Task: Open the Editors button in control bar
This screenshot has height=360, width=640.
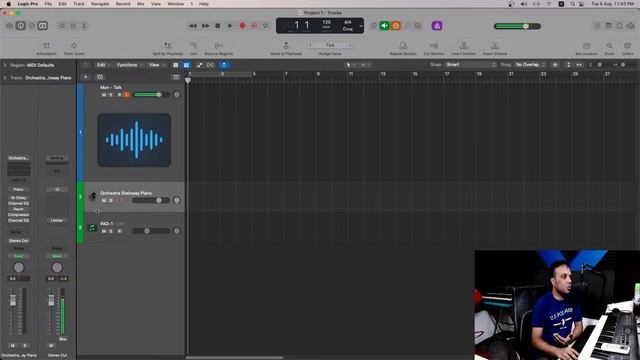Action: point(84,26)
